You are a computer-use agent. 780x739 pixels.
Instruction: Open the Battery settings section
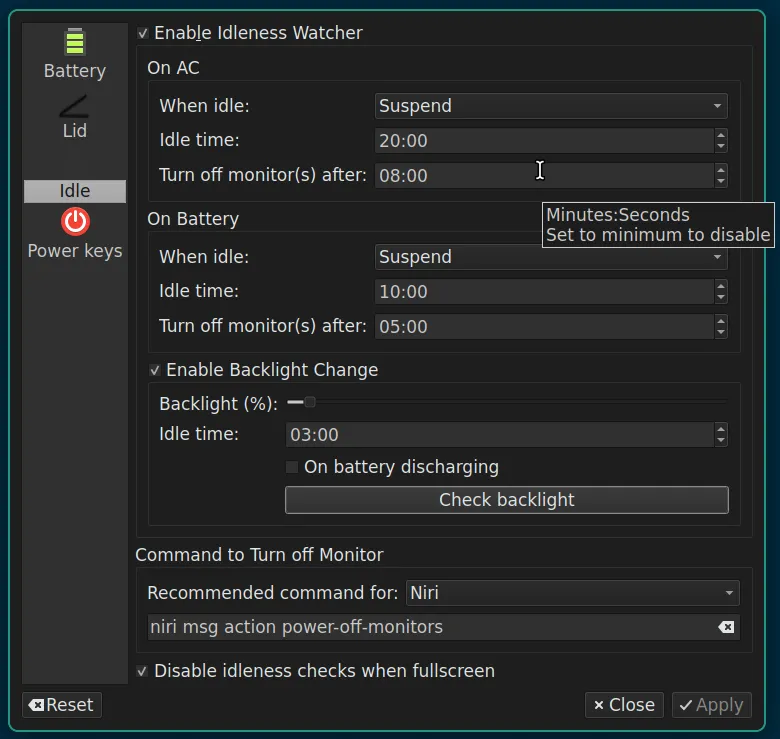tap(74, 54)
